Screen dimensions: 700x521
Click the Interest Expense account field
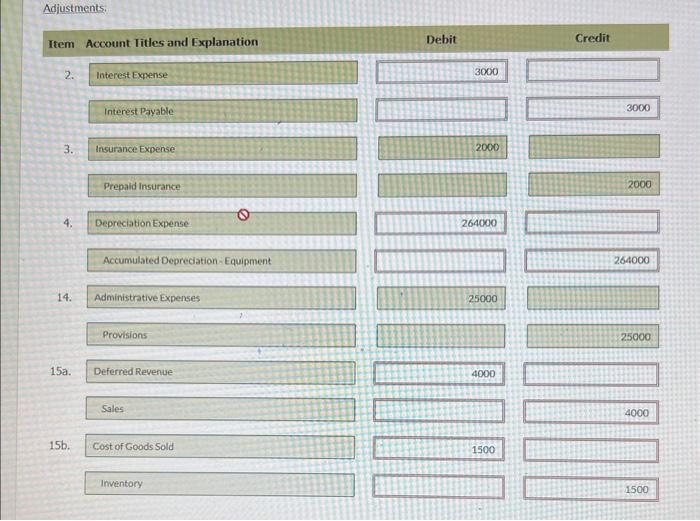click(223, 73)
